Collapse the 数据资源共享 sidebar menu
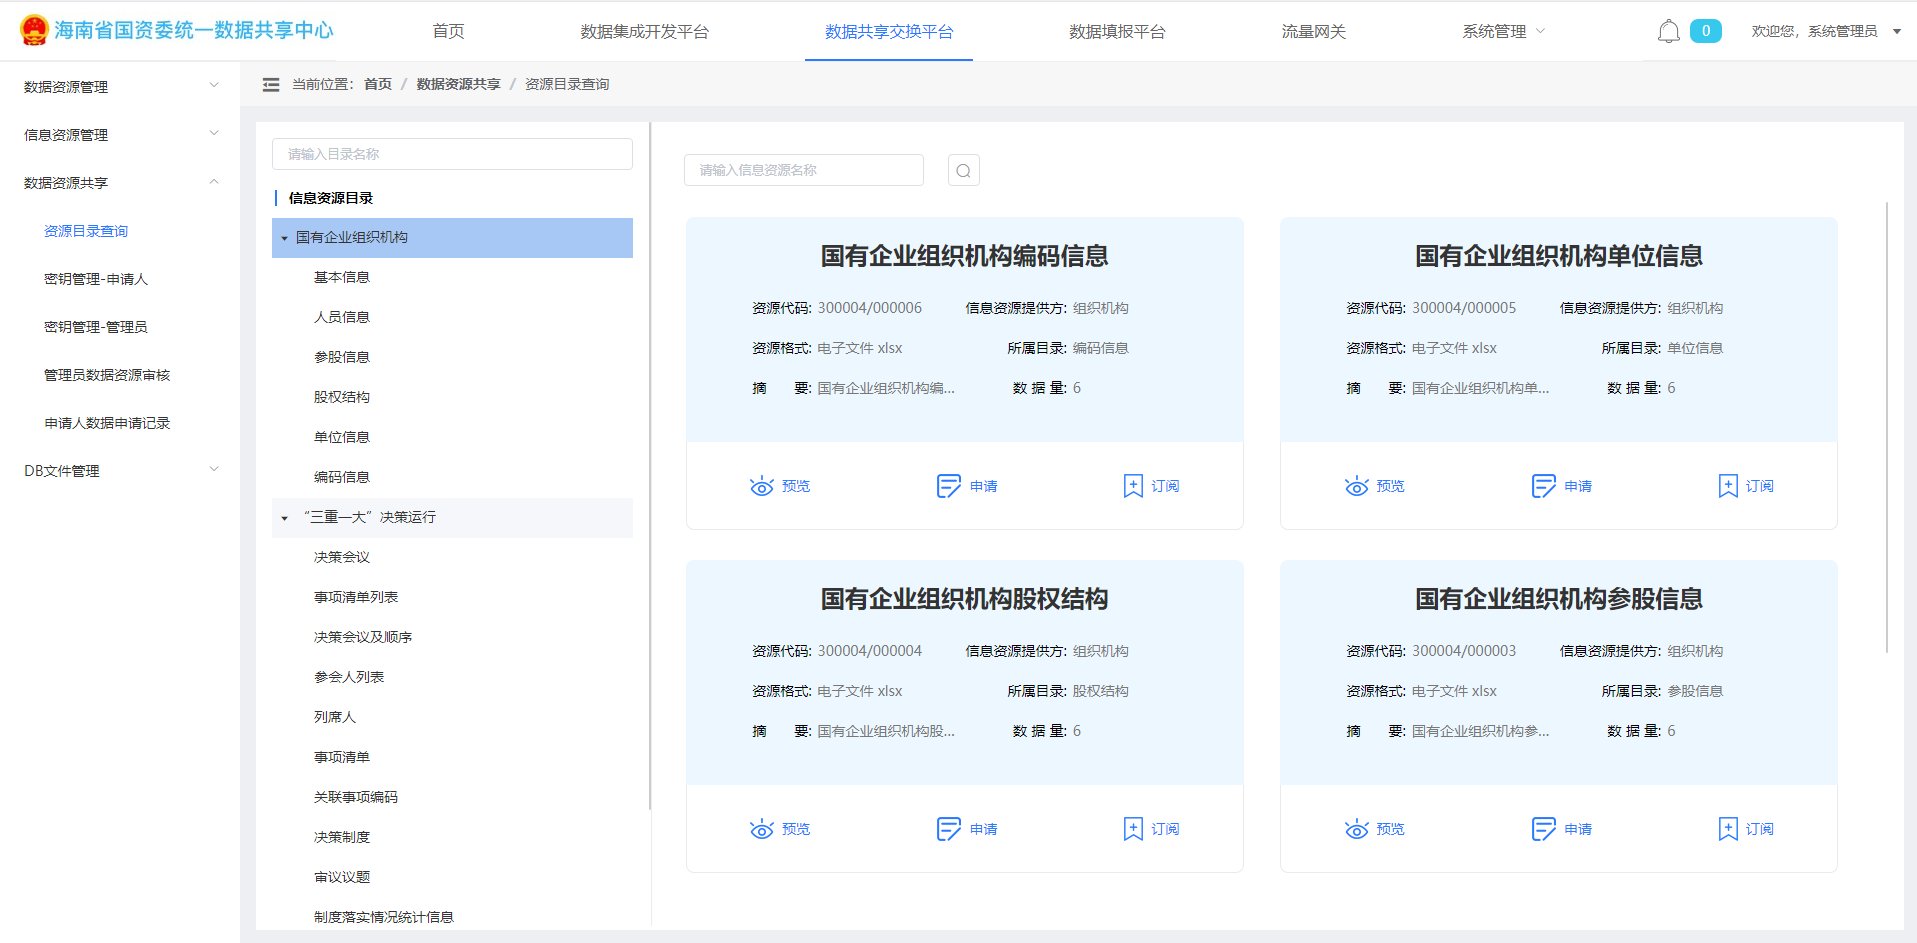Viewport: 1917px width, 943px height. tap(120, 183)
